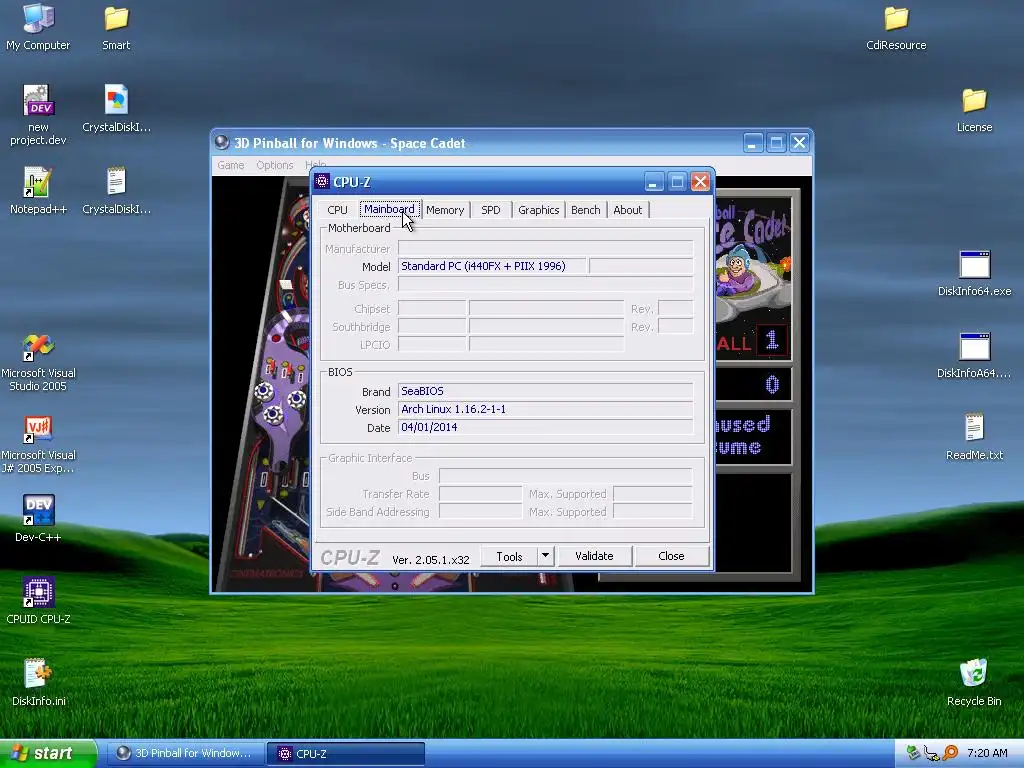Screen dimensions: 1024x768
Task: Close CPU-Z with the red X button
Action: coord(700,182)
